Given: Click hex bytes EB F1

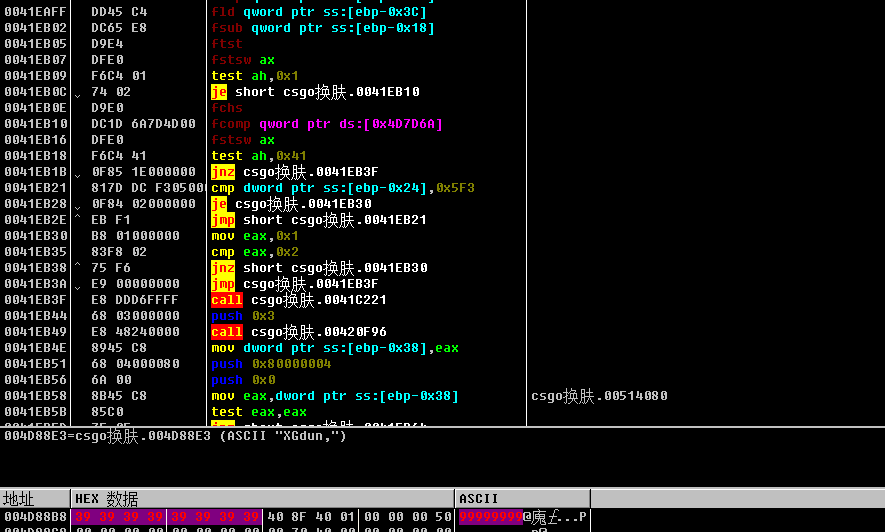Looking at the screenshot, I should click(x=111, y=219).
